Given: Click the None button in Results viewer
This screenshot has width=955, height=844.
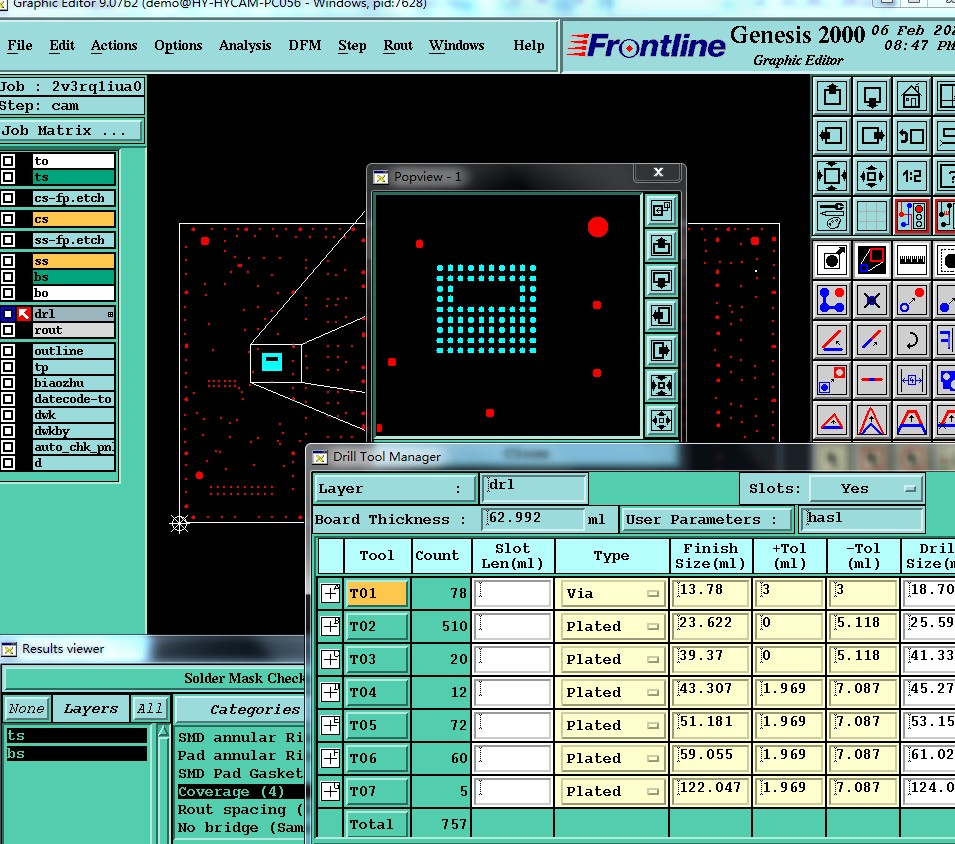Looking at the screenshot, I should coord(26,709).
